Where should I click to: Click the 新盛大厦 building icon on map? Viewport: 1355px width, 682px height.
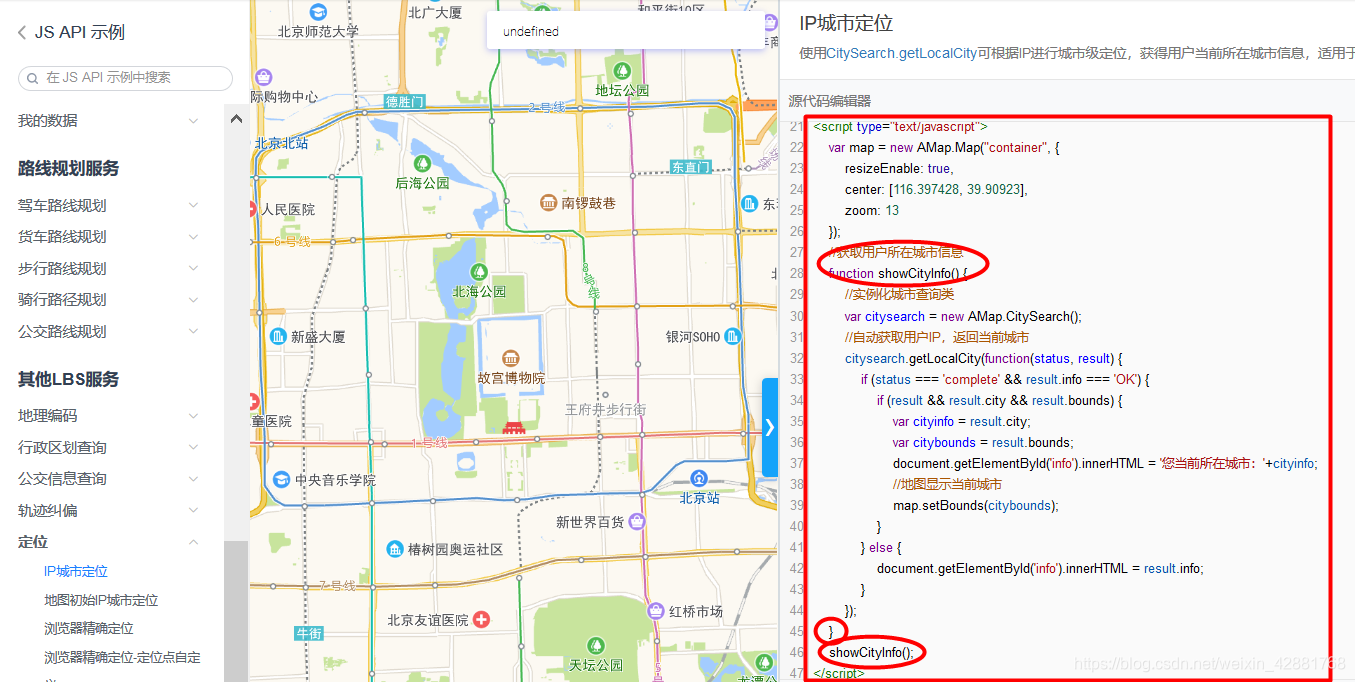(x=277, y=336)
